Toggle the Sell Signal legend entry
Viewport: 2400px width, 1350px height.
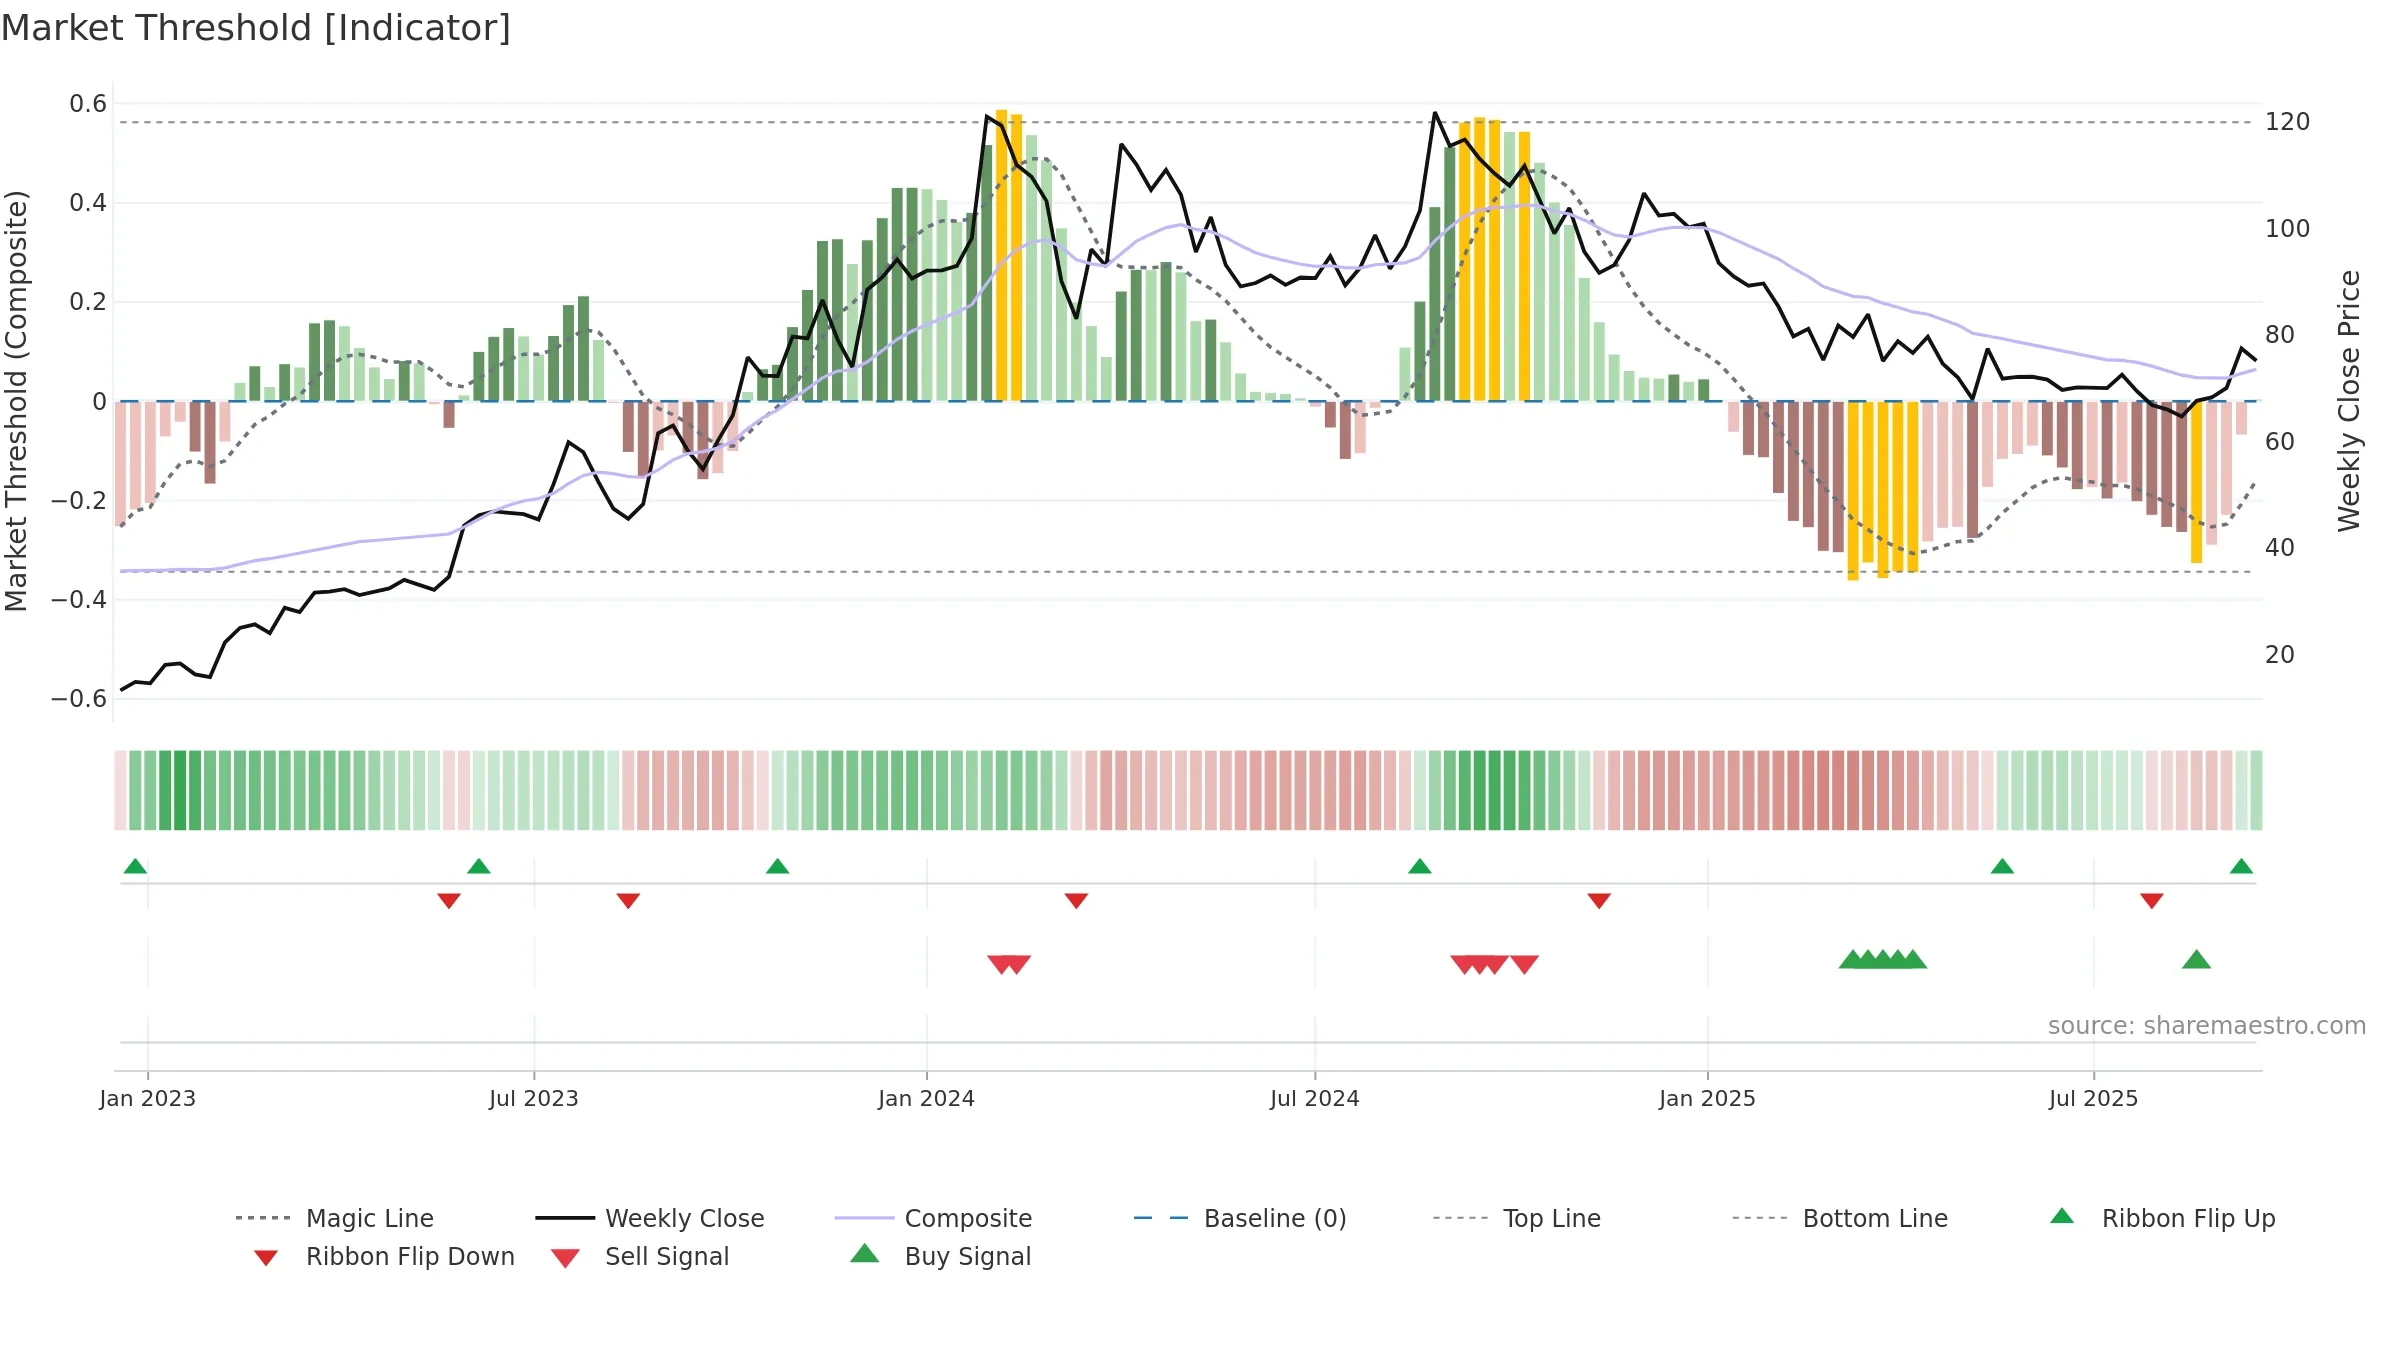(640, 1256)
